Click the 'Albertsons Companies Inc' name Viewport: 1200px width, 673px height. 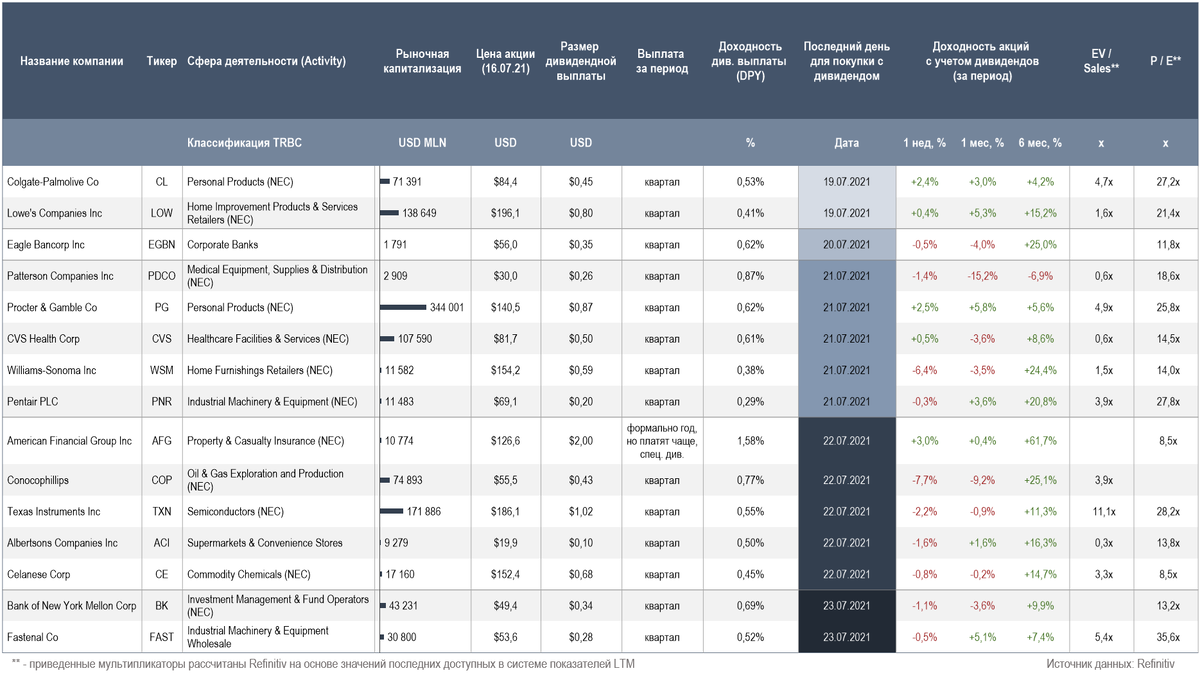pos(62,543)
